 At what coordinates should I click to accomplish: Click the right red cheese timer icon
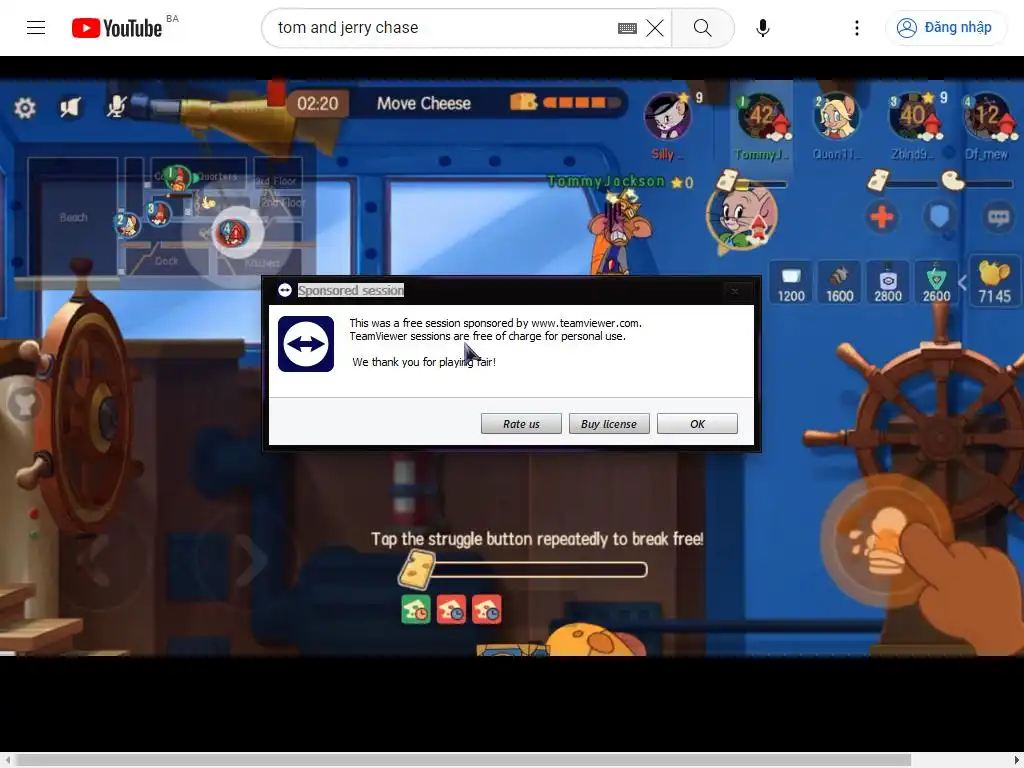pyautogui.click(x=487, y=609)
